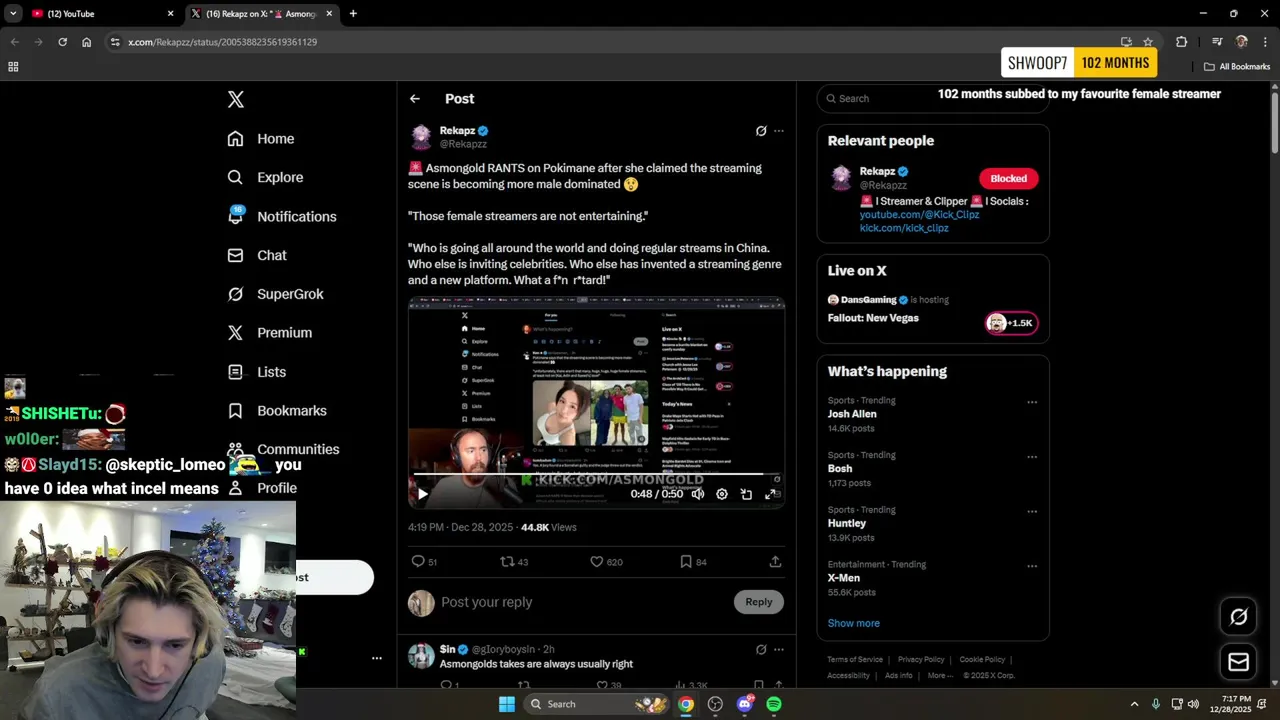Seek on the video progress bar
Image resolution: width=1280 pixels, height=720 pixels.
click(596, 474)
